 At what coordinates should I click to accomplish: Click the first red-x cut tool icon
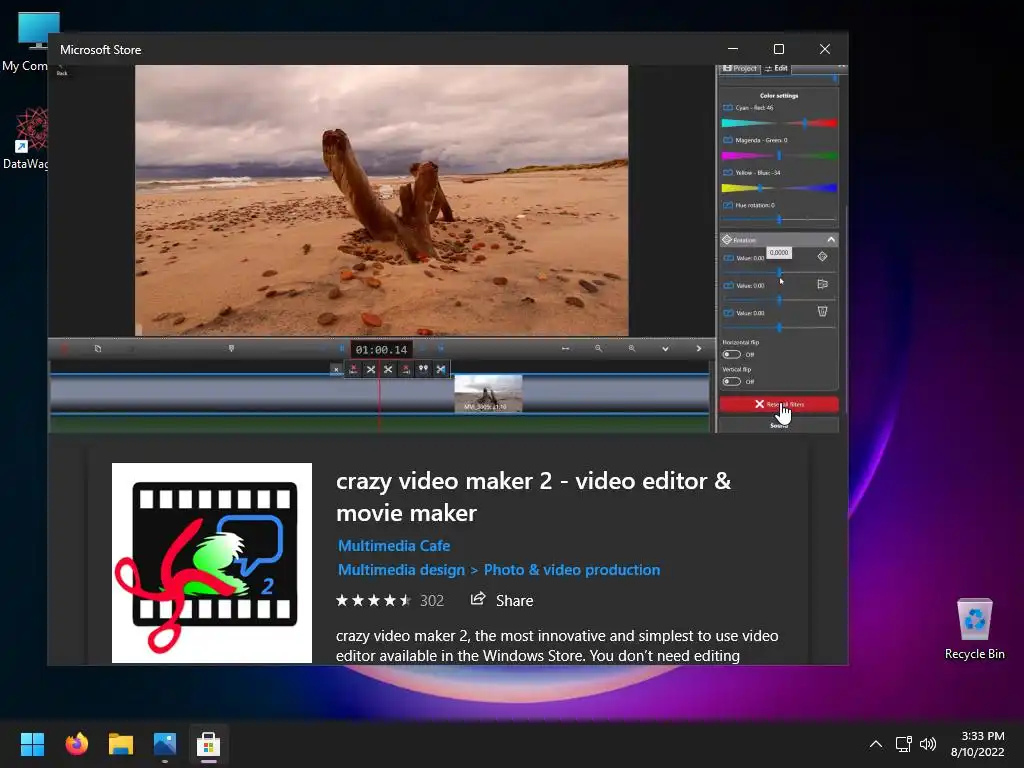click(x=353, y=370)
